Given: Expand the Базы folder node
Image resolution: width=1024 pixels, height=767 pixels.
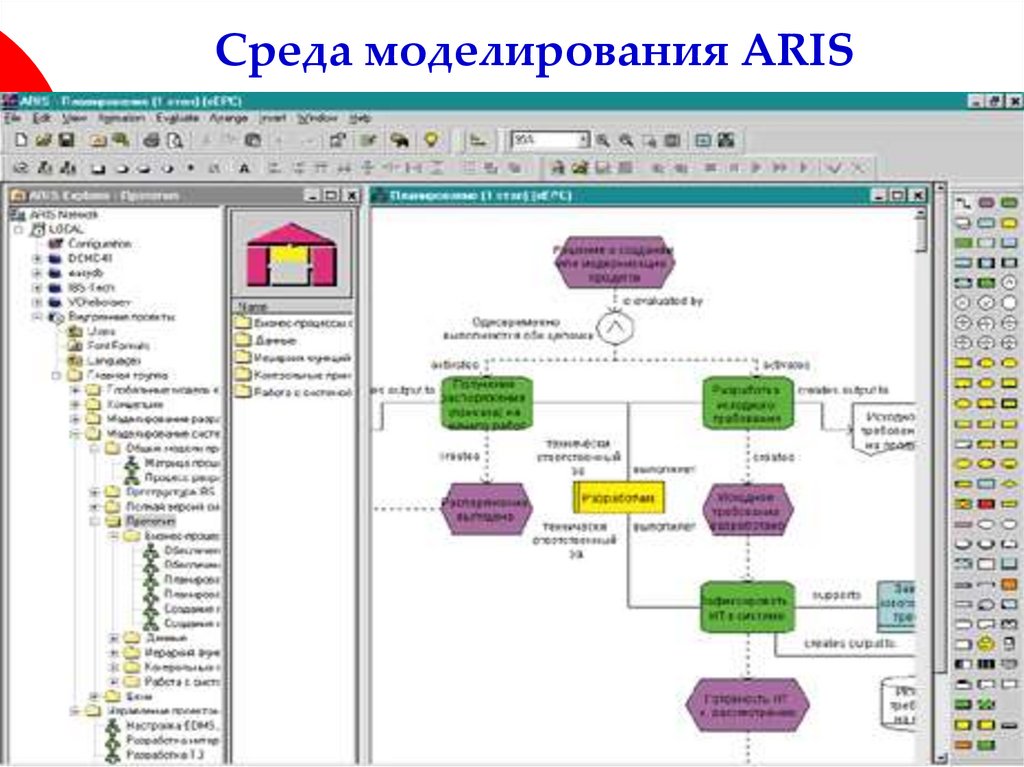Looking at the screenshot, I should click(x=95, y=696).
